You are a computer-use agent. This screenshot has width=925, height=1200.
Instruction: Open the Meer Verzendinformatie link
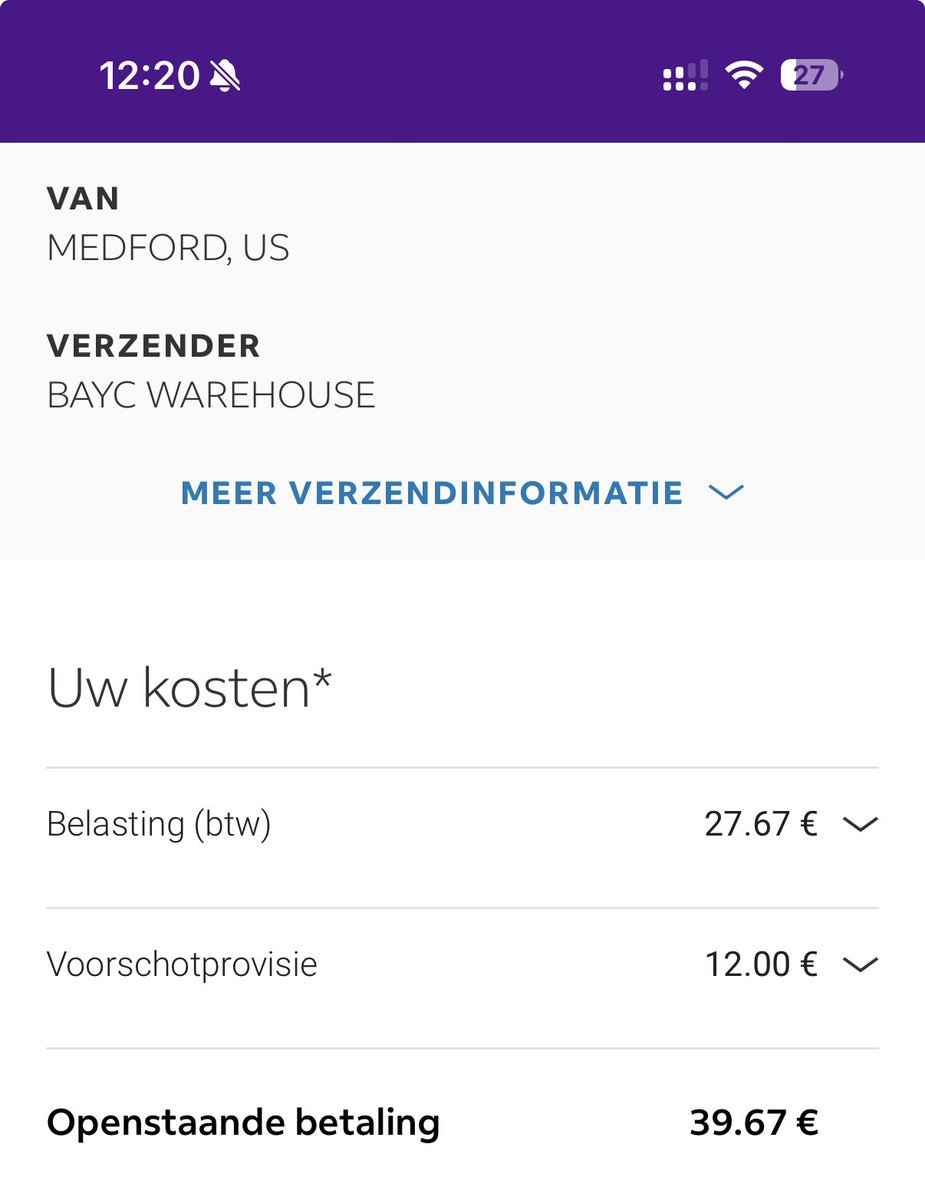point(432,492)
